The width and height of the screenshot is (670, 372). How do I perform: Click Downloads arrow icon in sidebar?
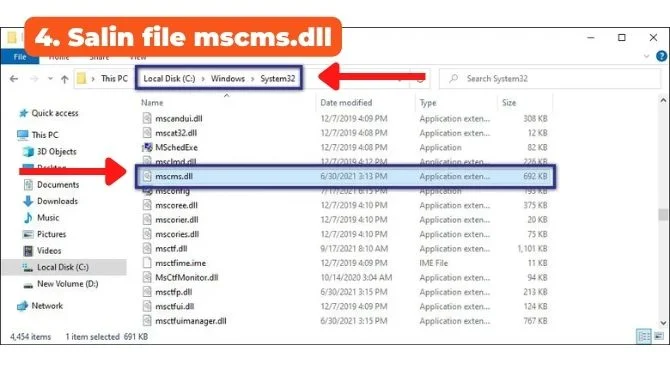(28, 201)
